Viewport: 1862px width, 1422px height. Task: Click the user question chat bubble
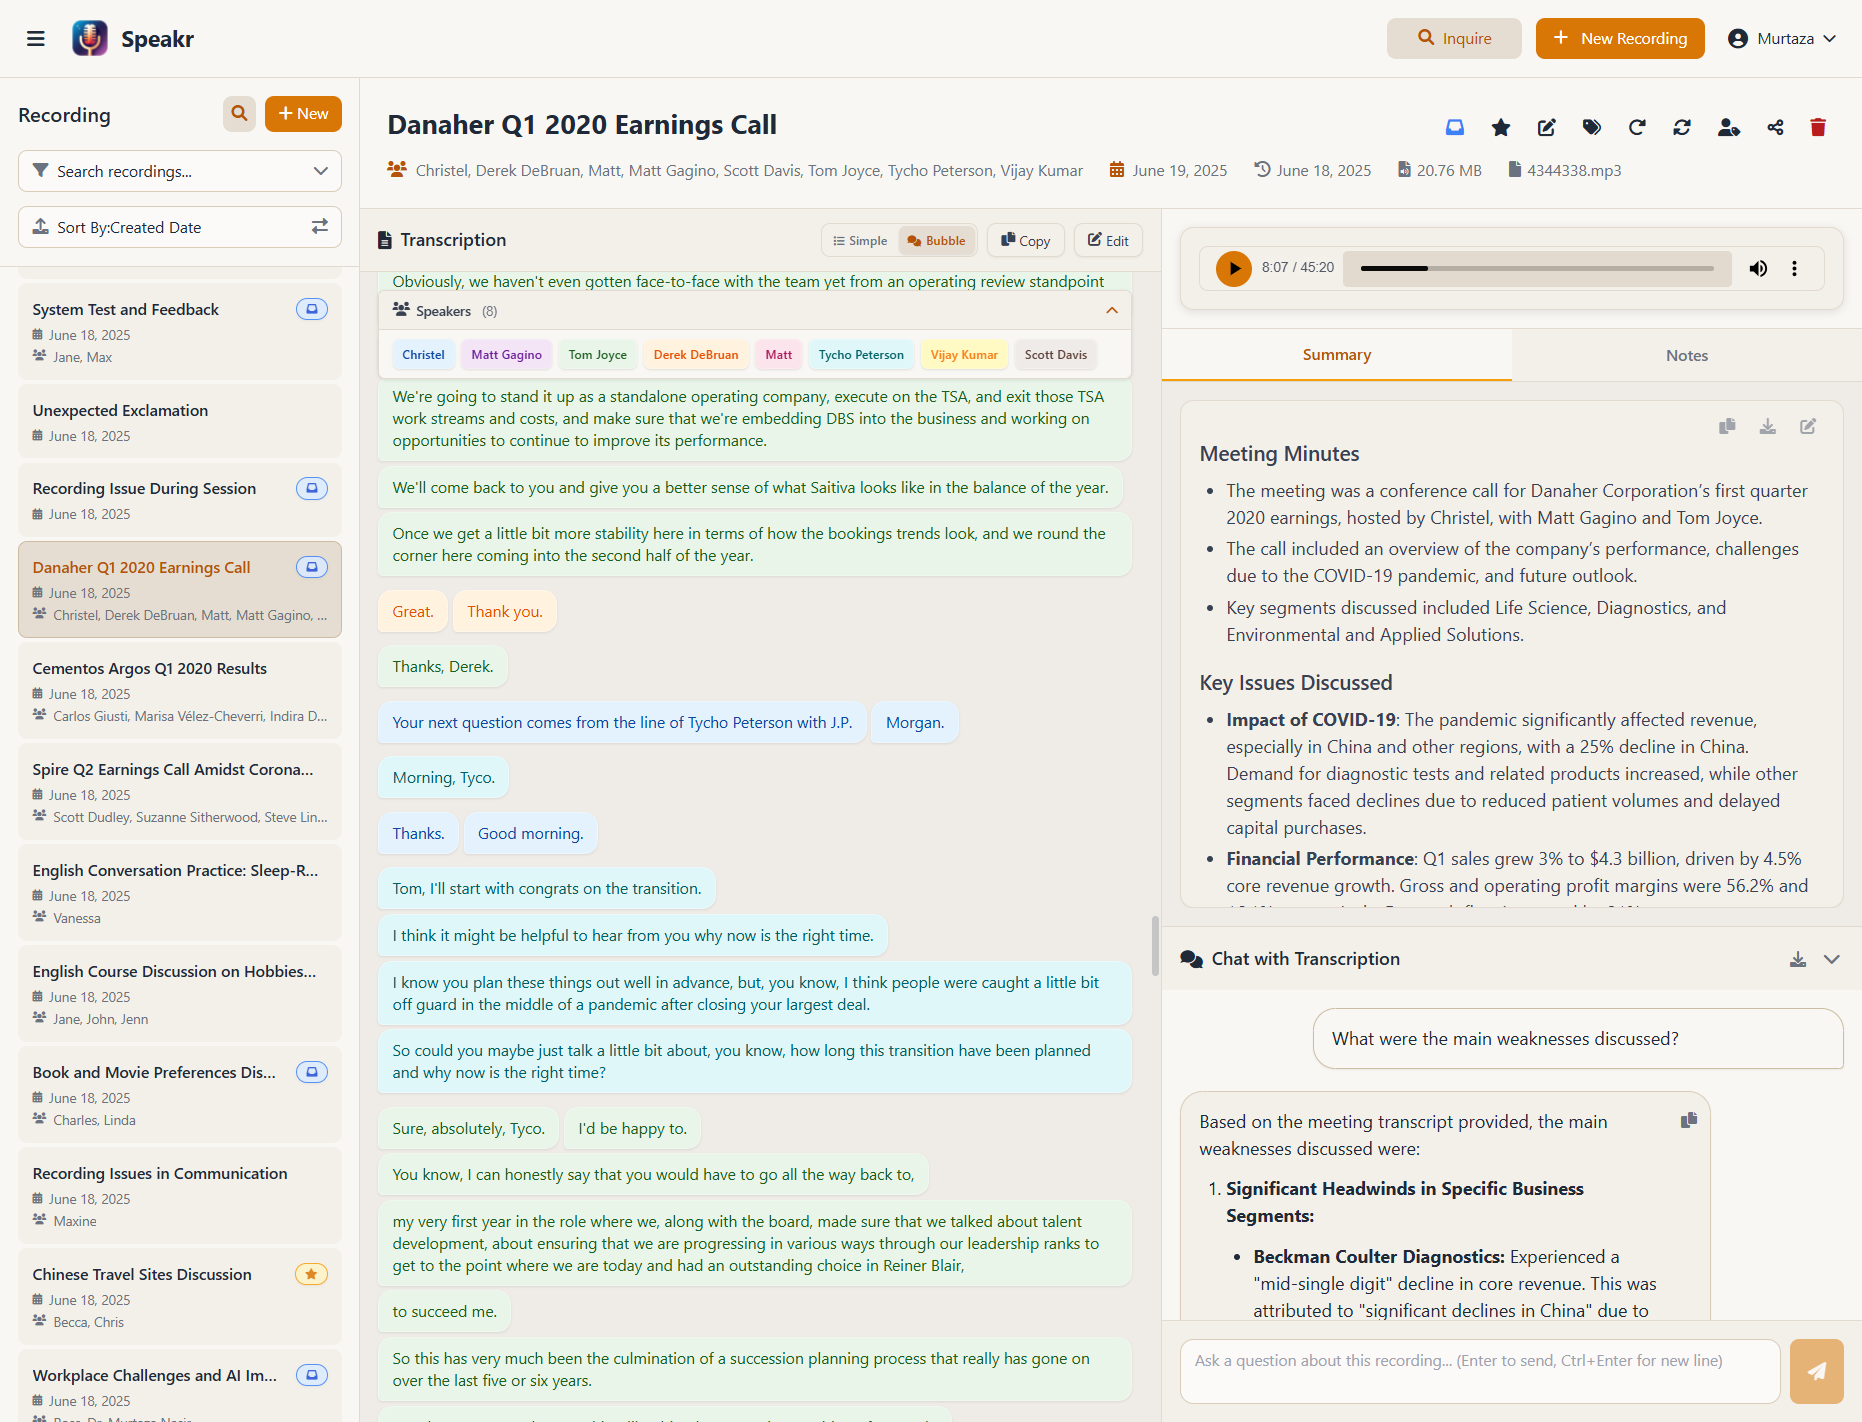point(1578,1039)
